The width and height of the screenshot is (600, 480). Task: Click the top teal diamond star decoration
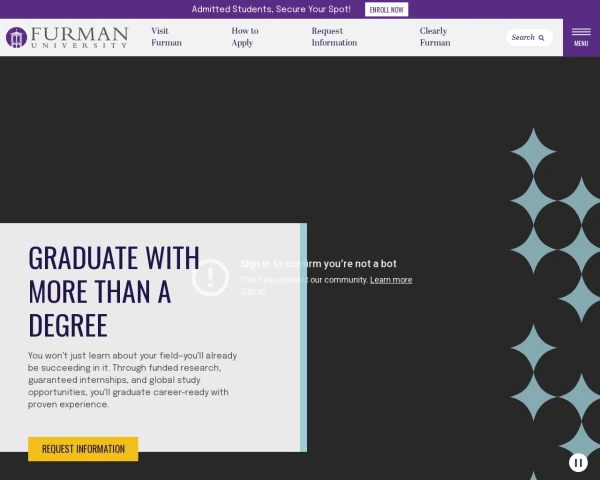pyautogui.click(x=533, y=152)
